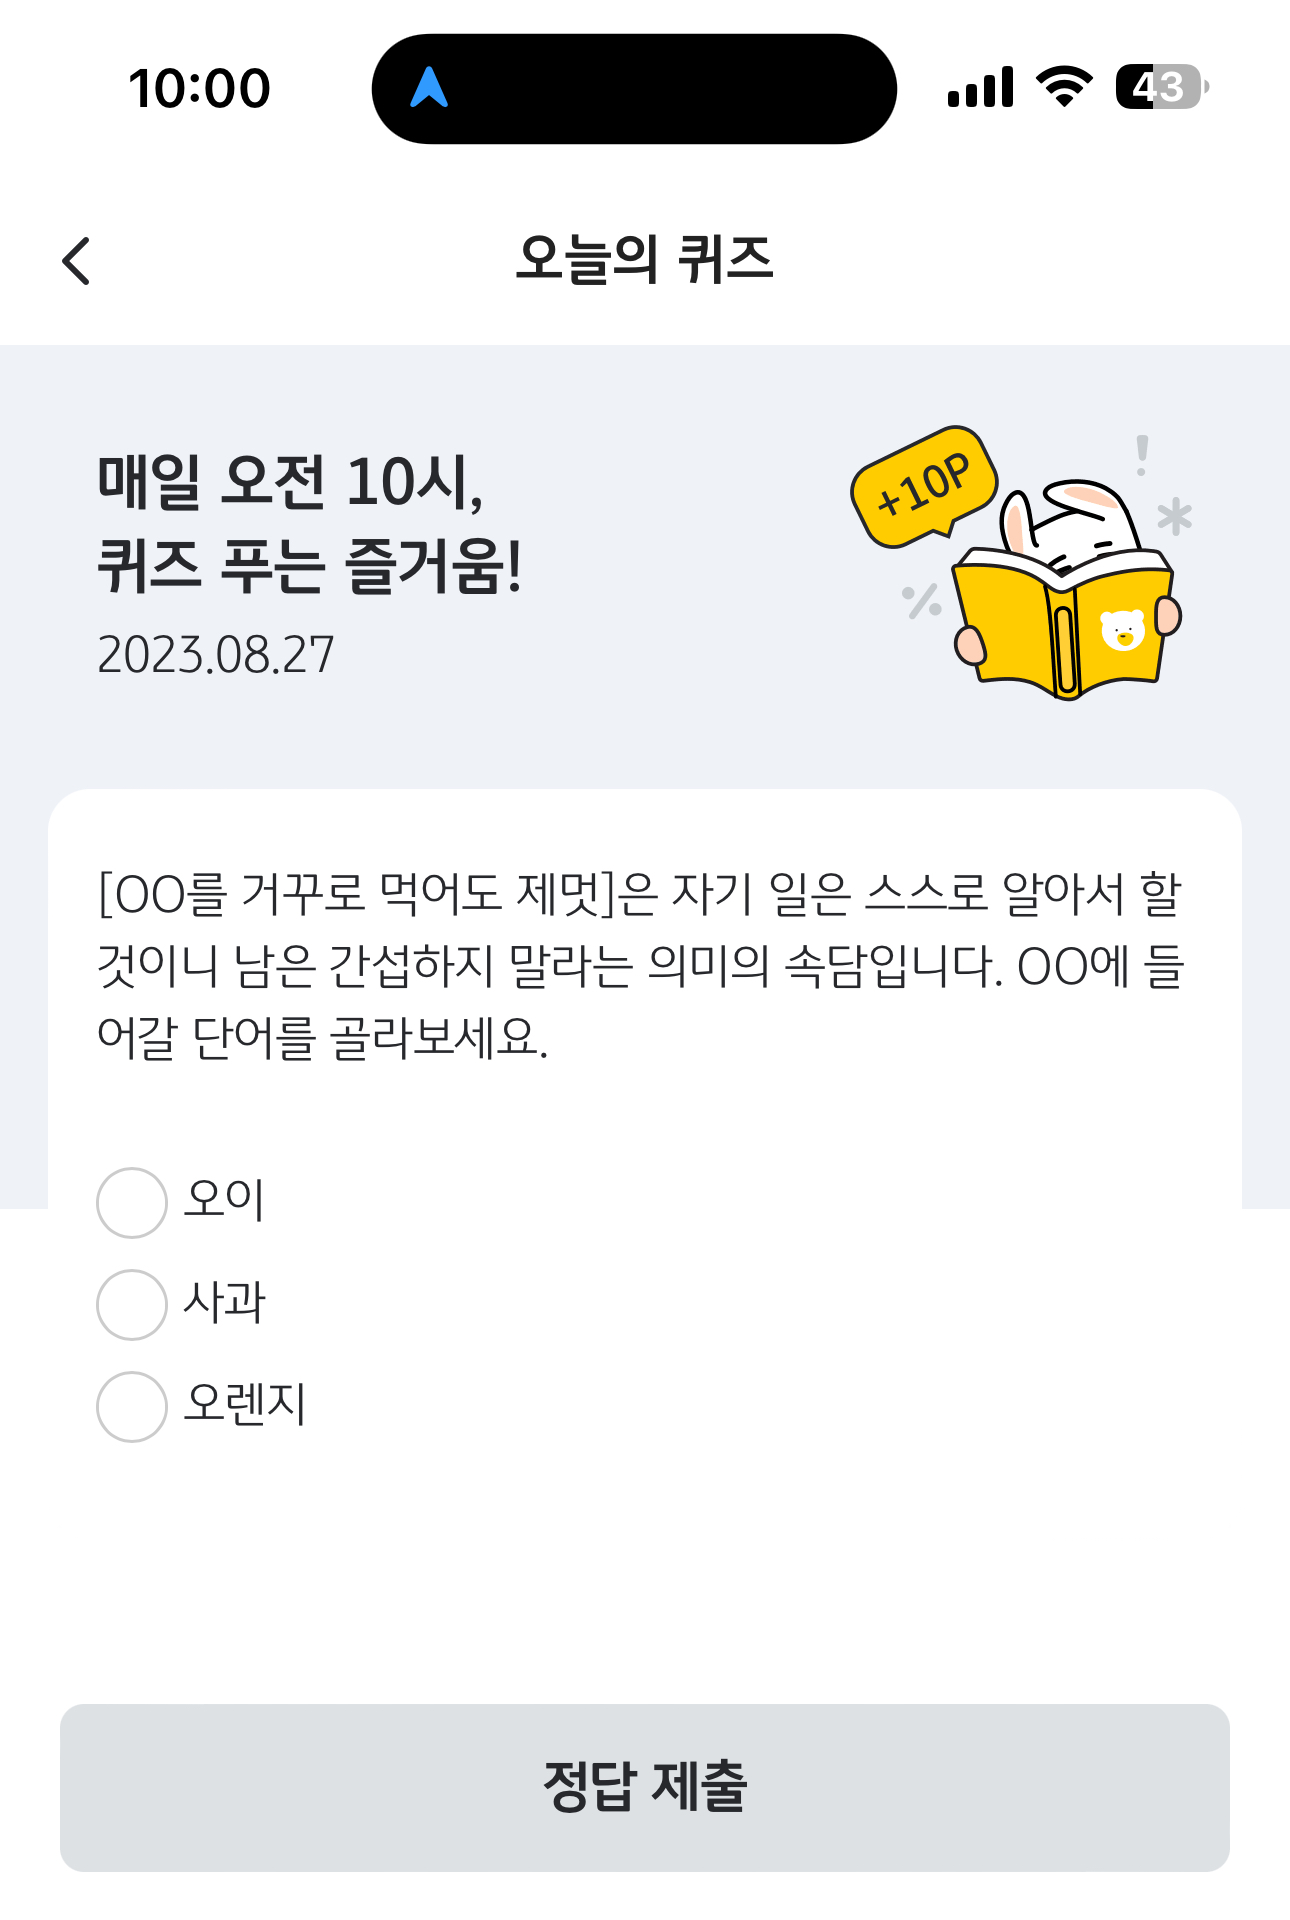
Task: Tap the quiz question text
Action: pyautogui.click(x=640, y=966)
